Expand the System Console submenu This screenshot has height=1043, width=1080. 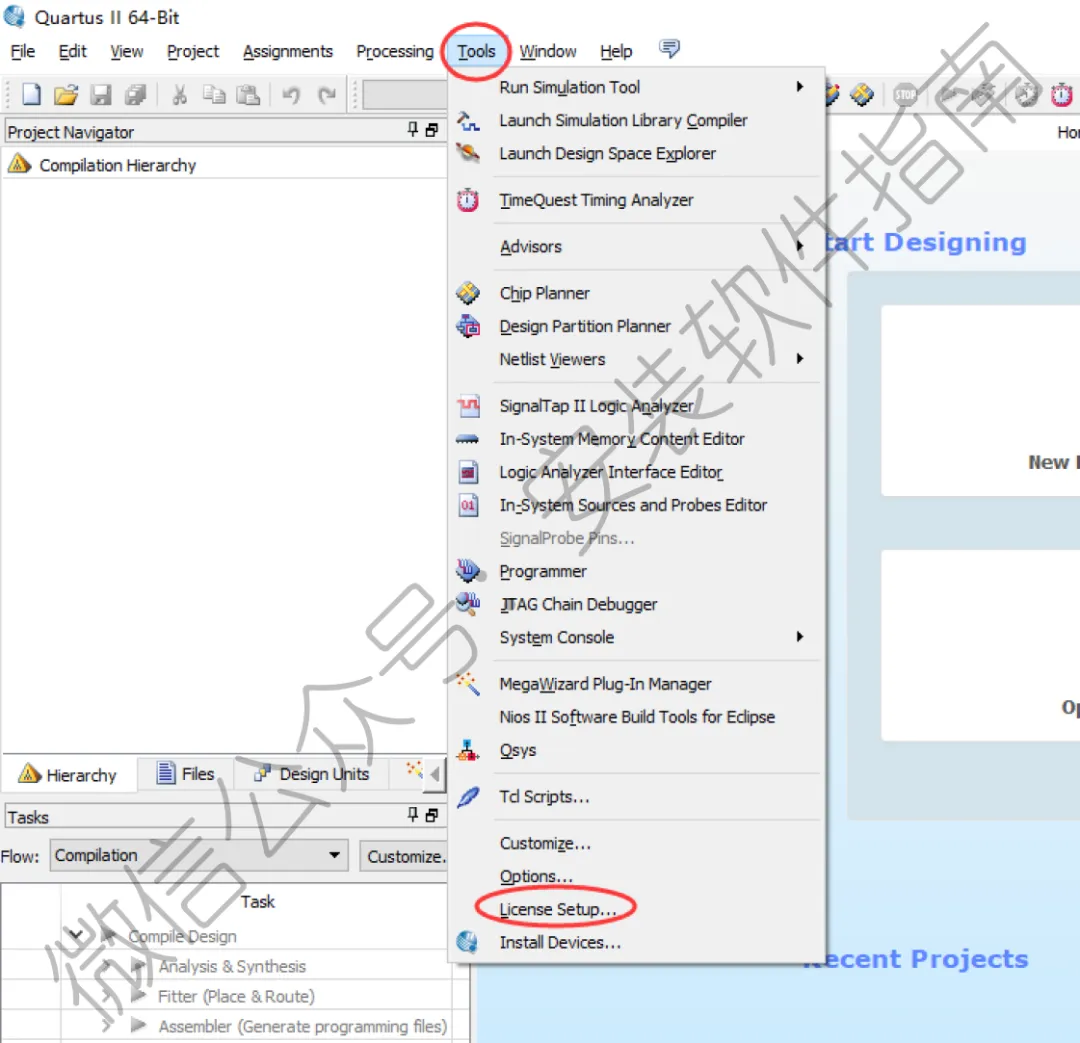click(x=800, y=637)
